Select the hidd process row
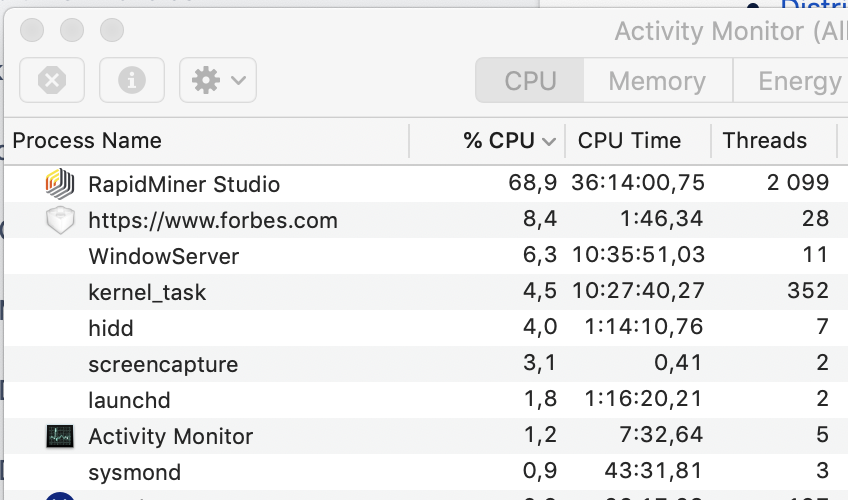 pos(426,328)
